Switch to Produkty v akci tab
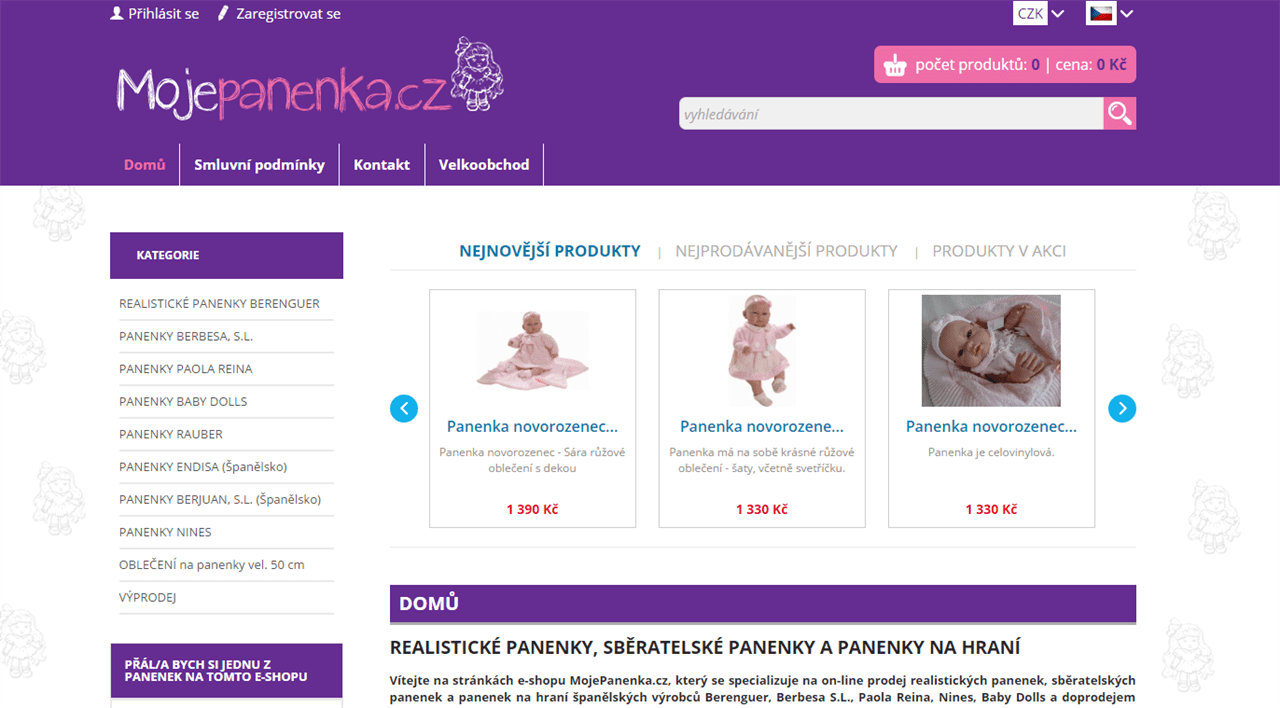This screenshot has height=708, width=1280. click(x=999, y=251)
